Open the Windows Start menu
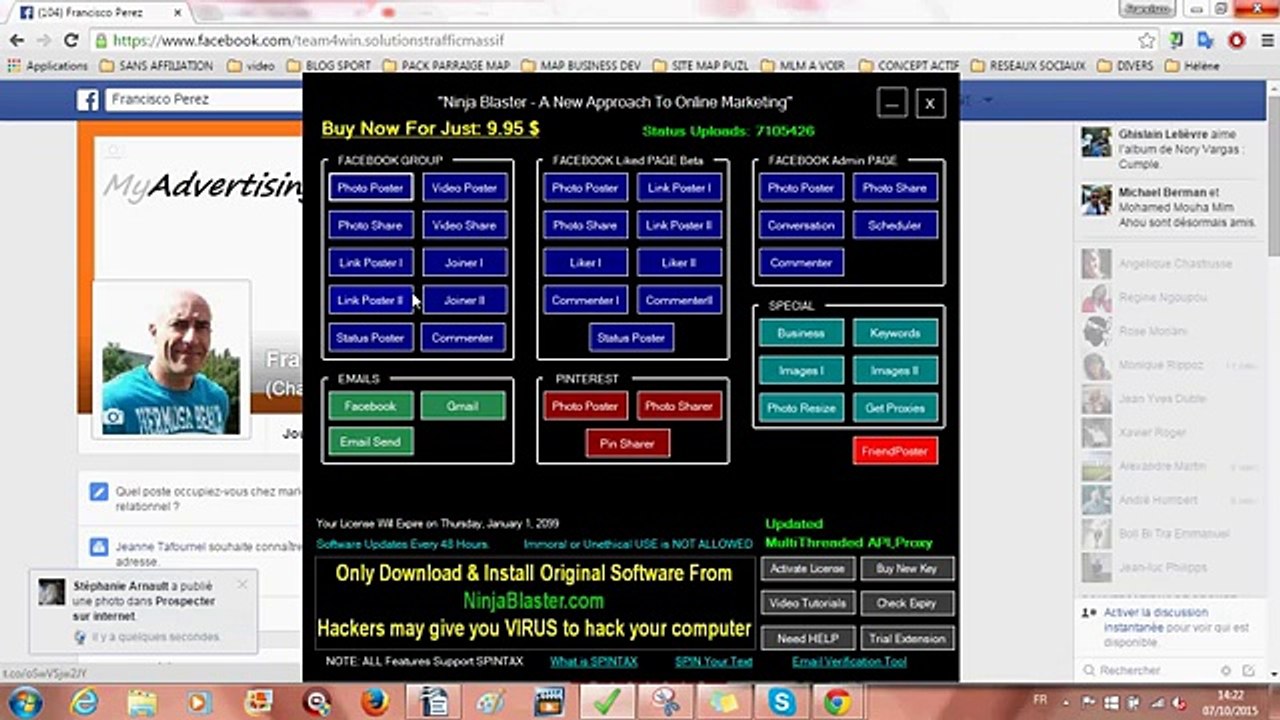The image size is (1280, 720). [22, 701]
